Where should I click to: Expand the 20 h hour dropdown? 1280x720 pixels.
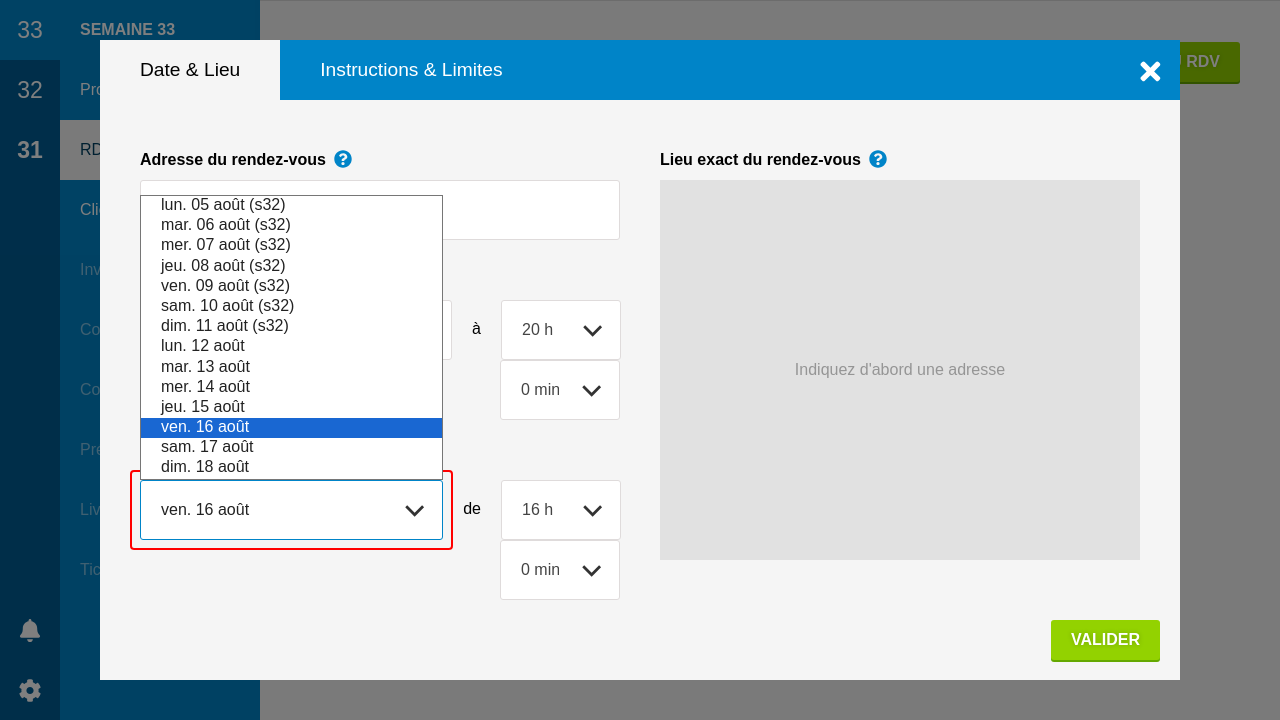[560, 330]
